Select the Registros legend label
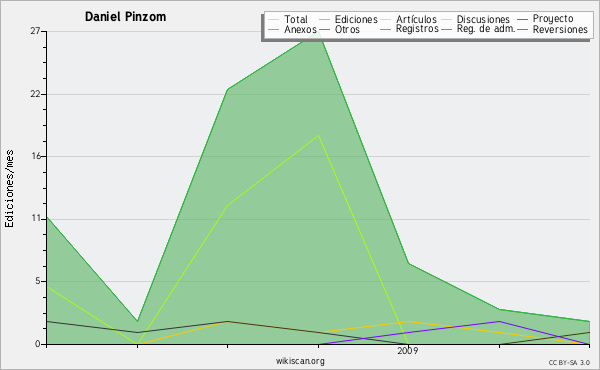600x370 pixels. point(417,29)
